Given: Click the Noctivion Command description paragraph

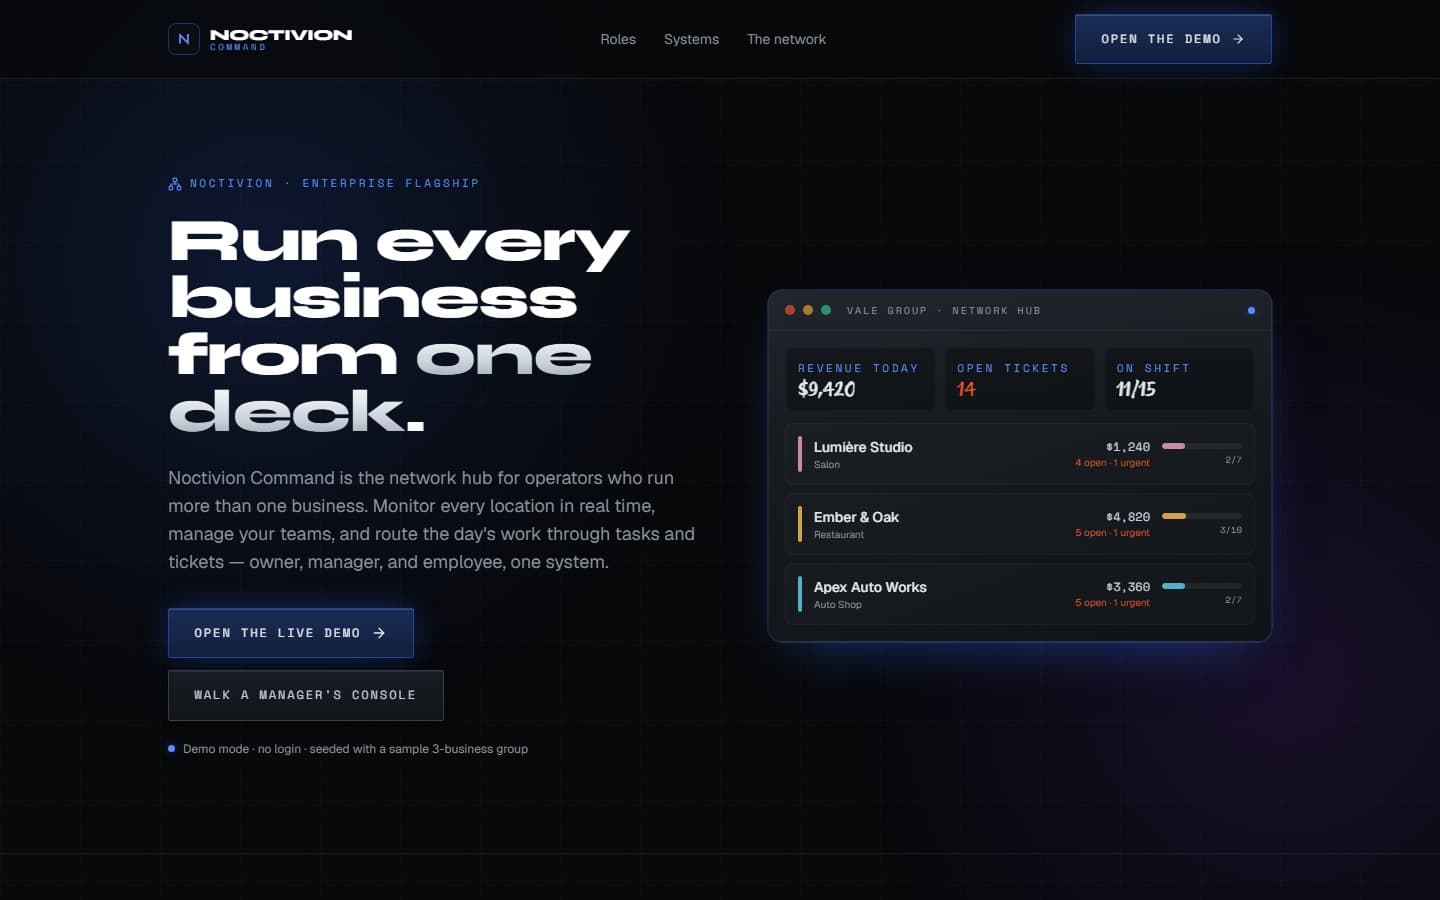Looking at the screenshot, I should click(x=431, y=520).
